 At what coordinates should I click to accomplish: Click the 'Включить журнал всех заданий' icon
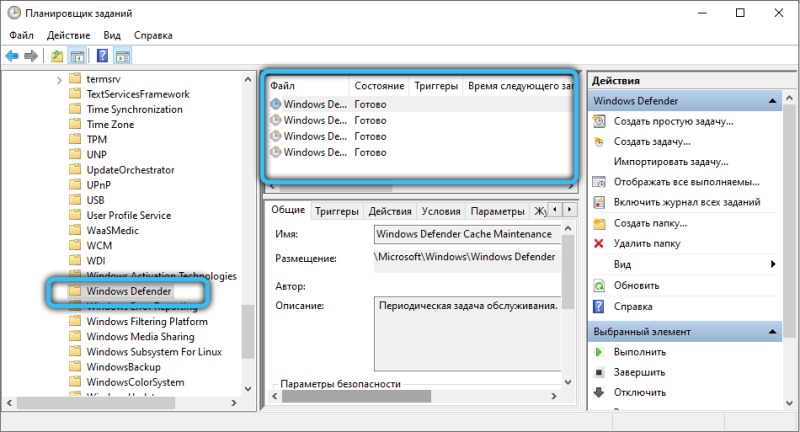[x=599, y=202]
